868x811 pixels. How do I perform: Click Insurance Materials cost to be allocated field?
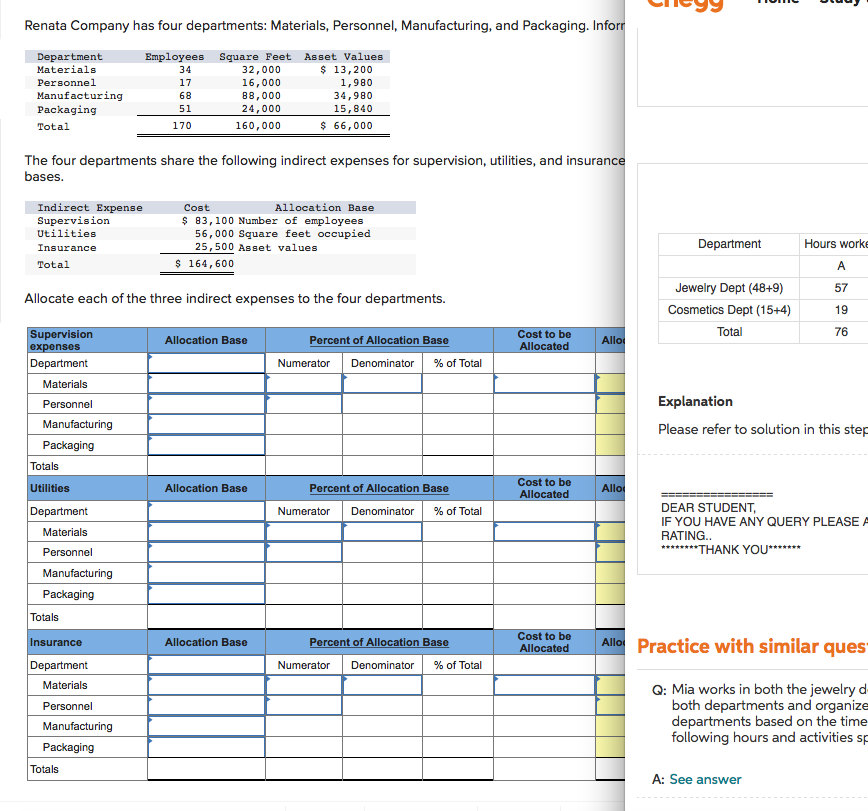point(544,685)
